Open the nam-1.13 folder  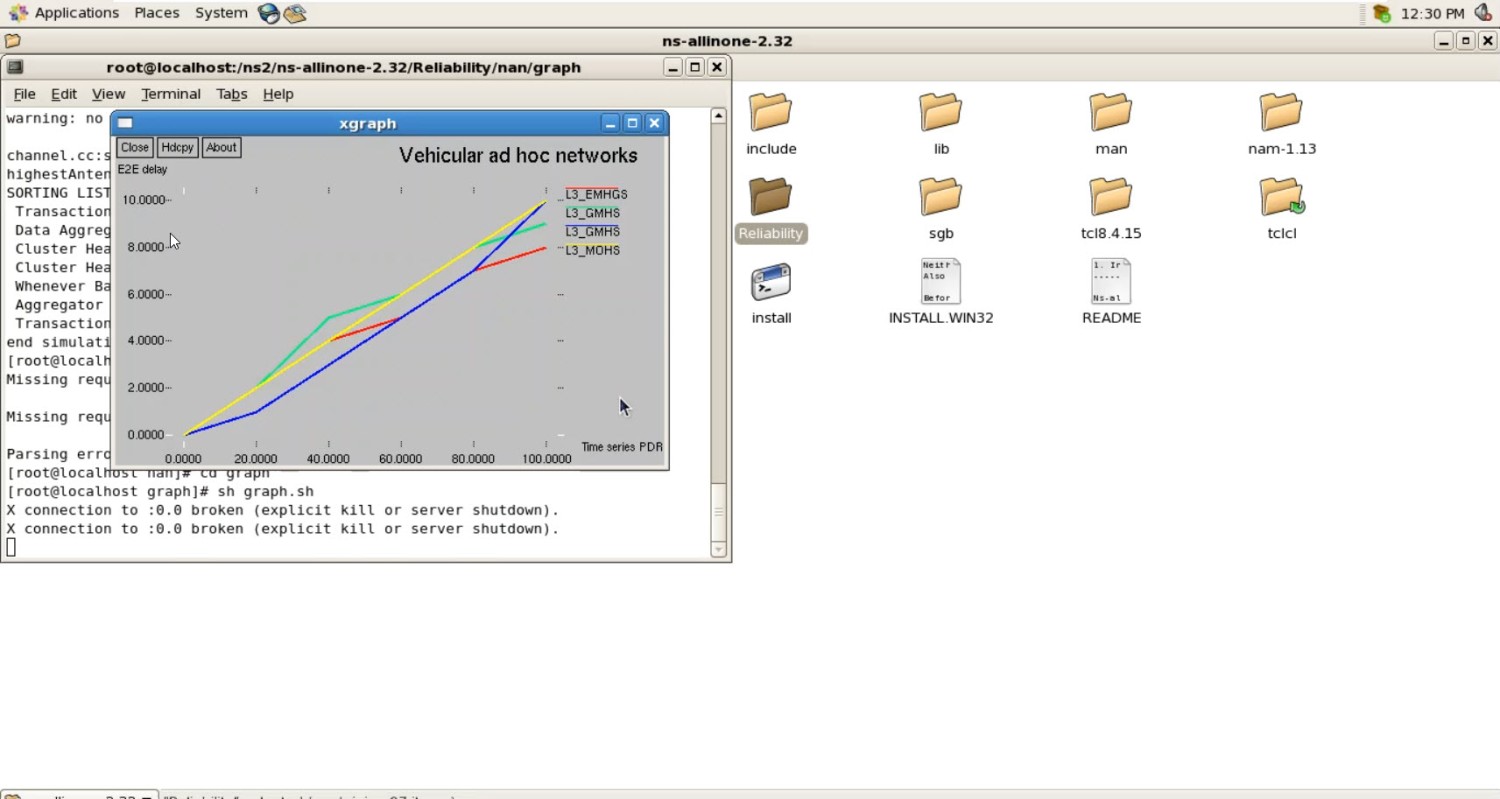(x=1281, y=112)
